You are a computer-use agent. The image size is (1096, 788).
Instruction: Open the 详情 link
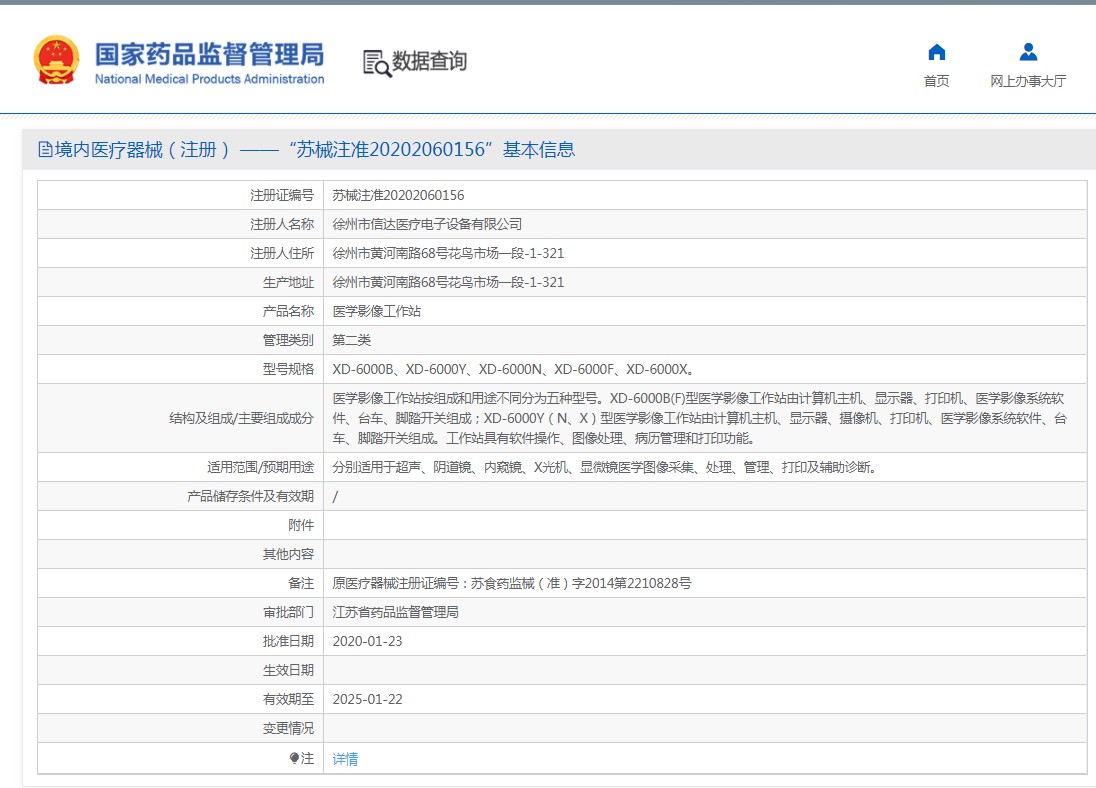tap(345, 759)
